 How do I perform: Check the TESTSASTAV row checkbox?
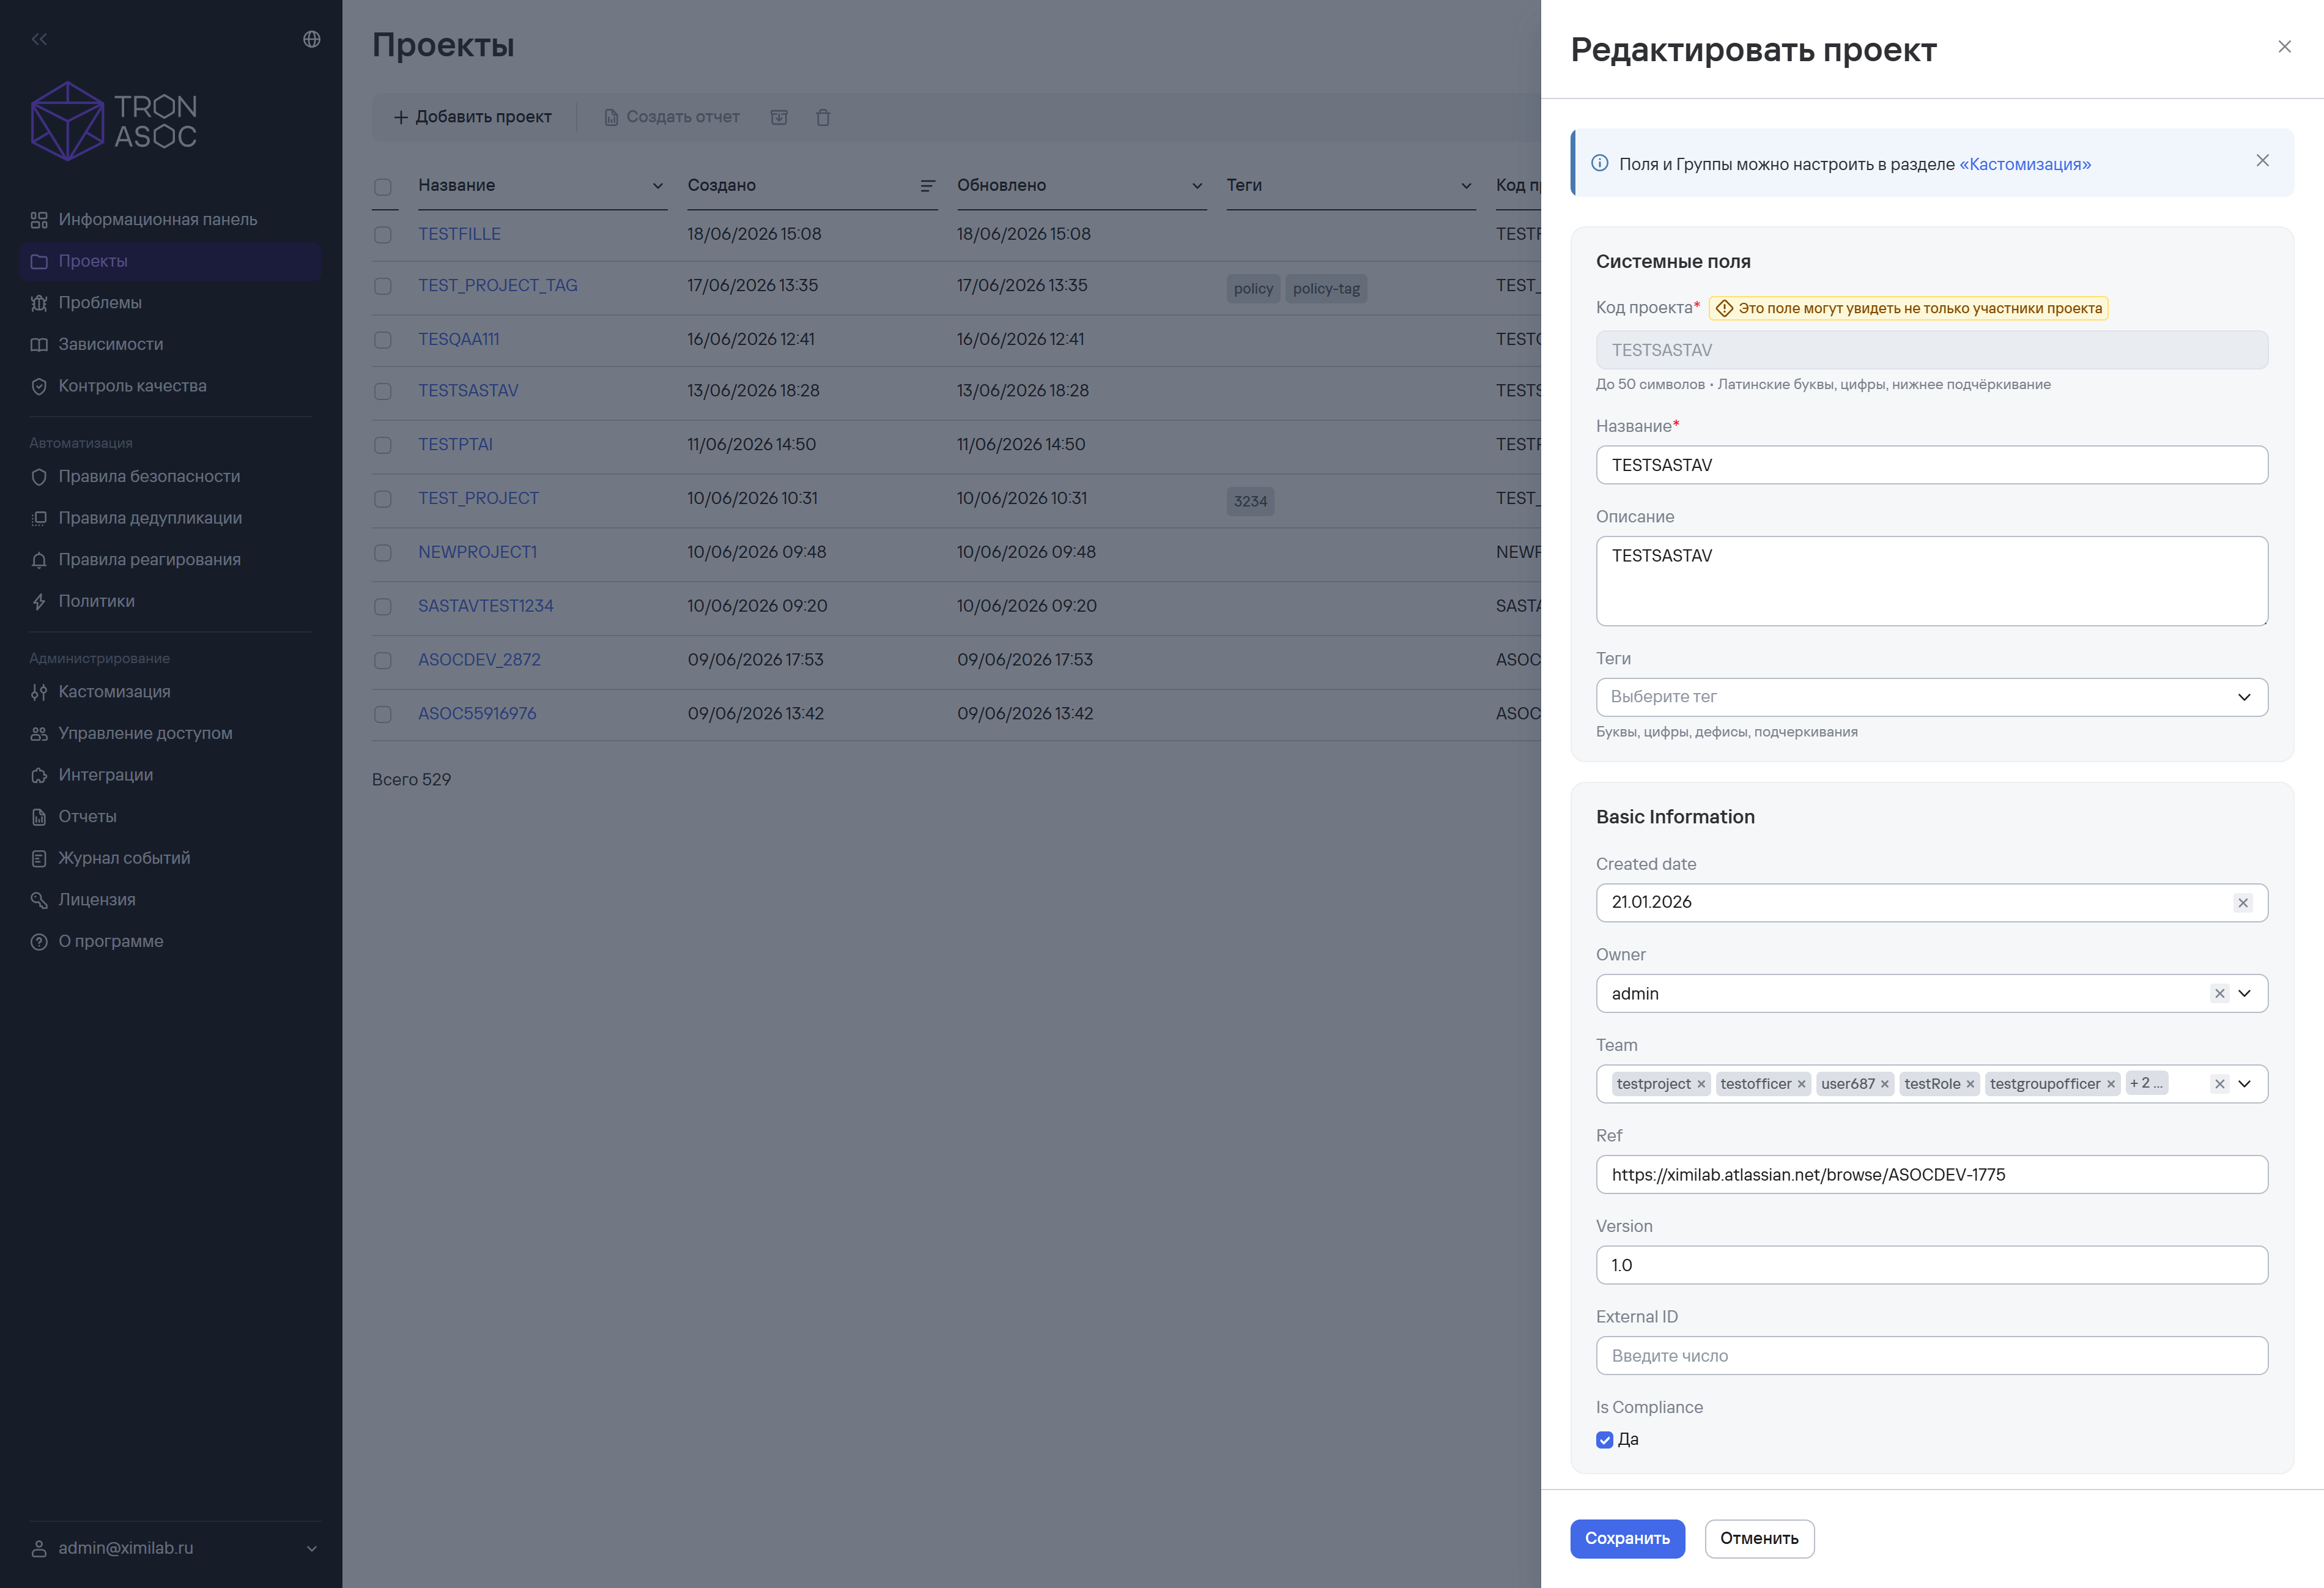coord(383,391)
